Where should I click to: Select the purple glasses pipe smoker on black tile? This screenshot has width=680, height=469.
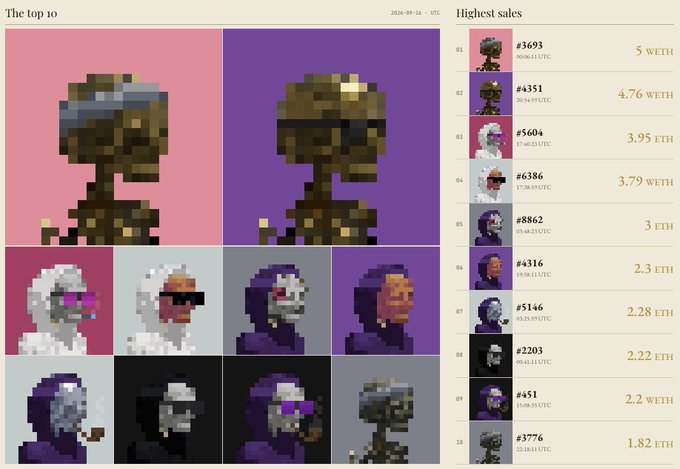pyautogui.click(x=277, y=410)
